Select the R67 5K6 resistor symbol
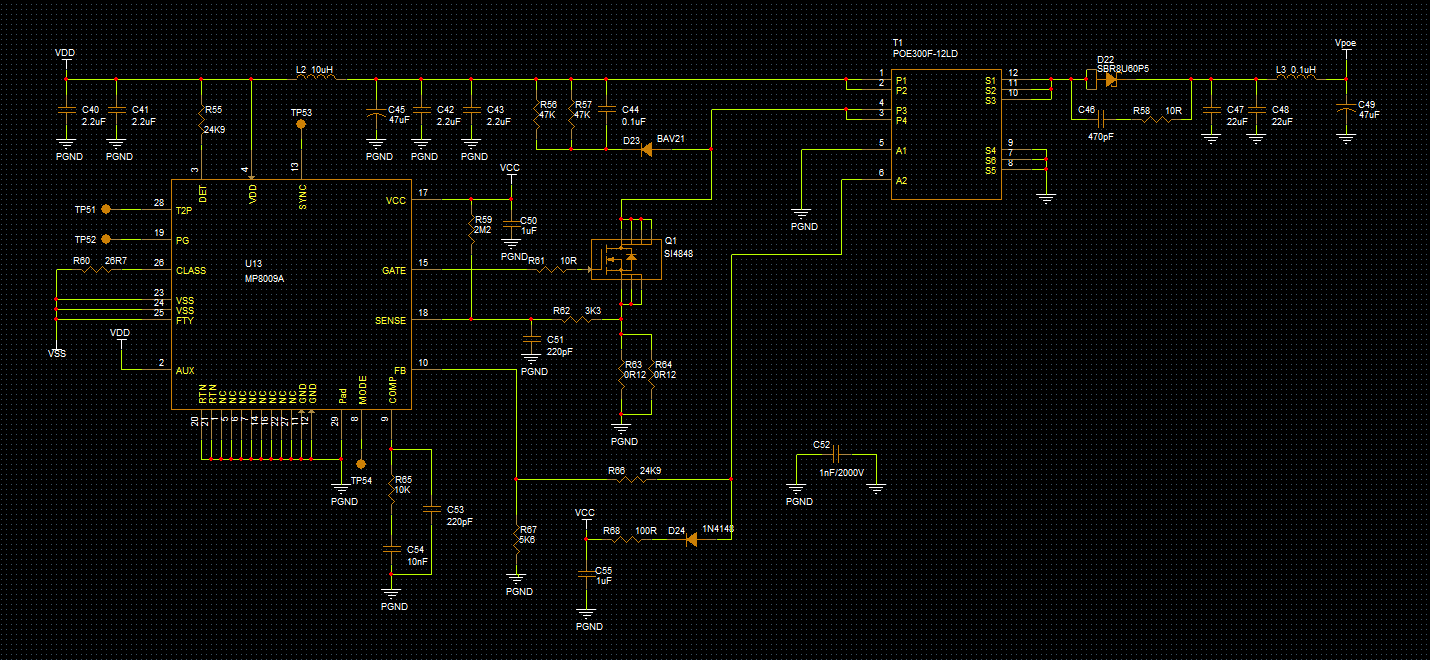 tap(516, 540)
